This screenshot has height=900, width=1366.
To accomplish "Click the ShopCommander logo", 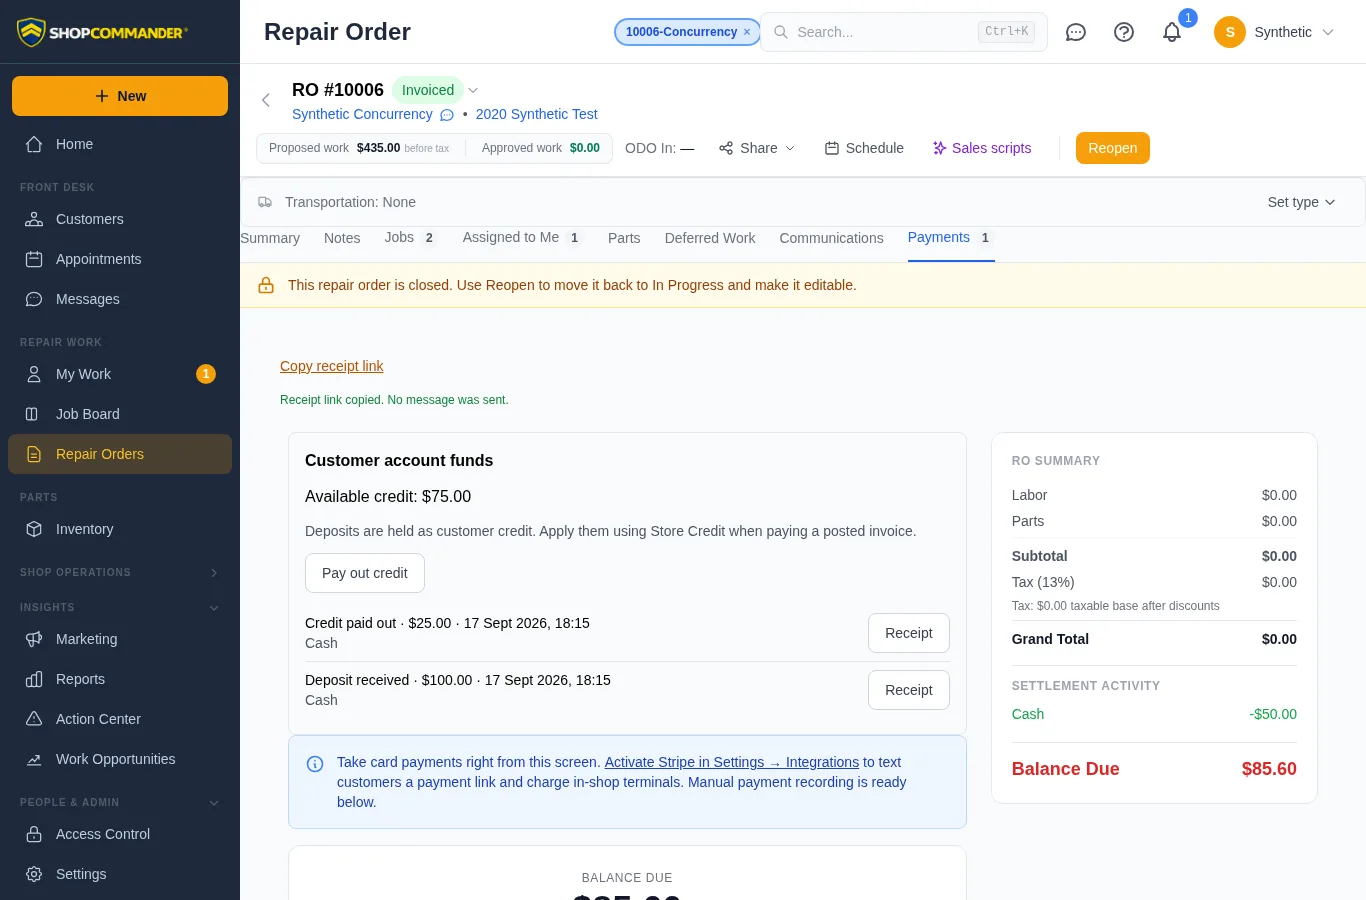I will [x=102, y=32].
